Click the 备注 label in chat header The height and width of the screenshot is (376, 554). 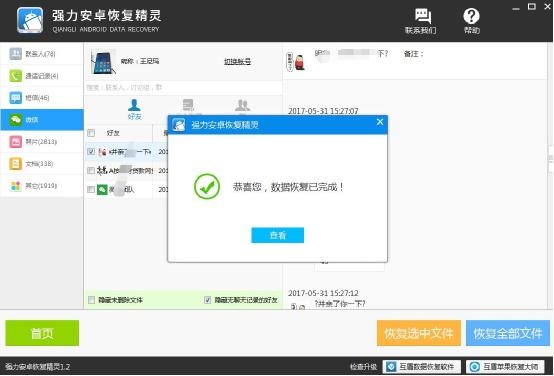coord(413,54)
